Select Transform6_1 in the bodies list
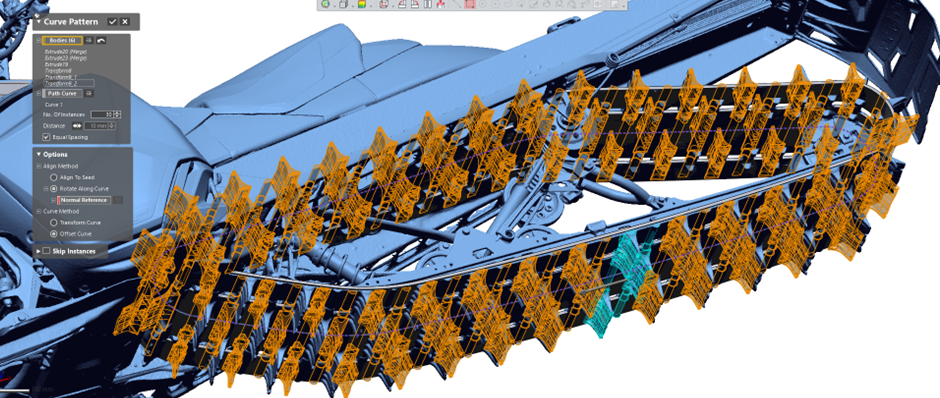 click(x=61, y=77)
